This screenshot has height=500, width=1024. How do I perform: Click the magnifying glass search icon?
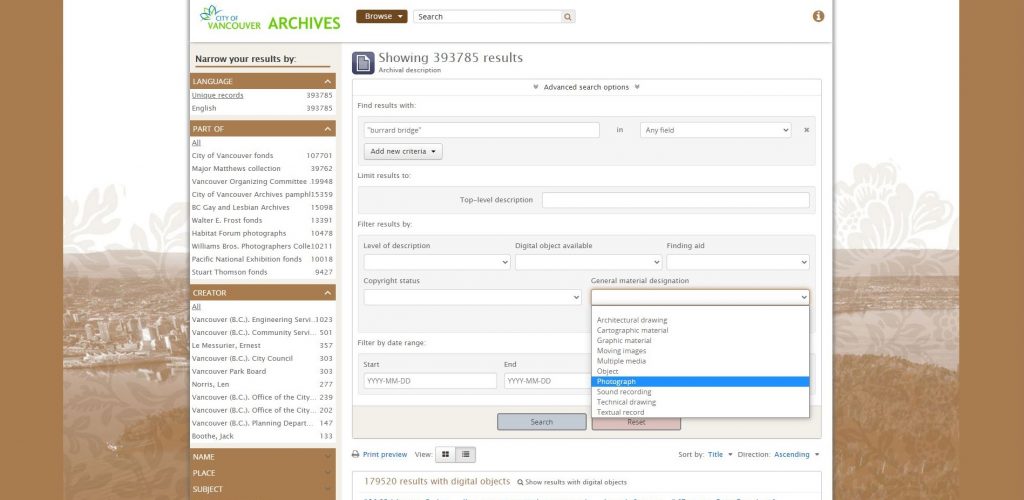568,17
